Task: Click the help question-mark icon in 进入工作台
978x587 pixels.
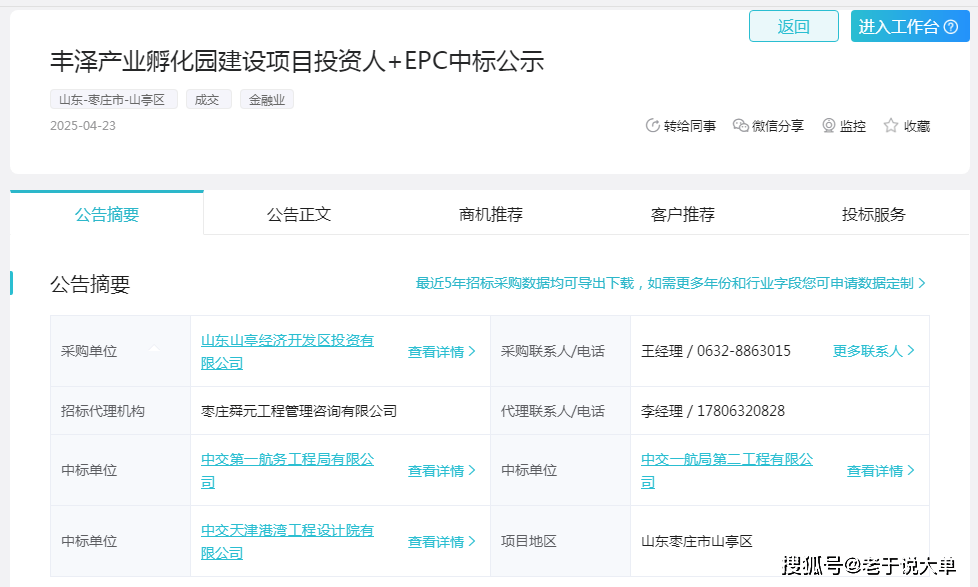Action: (951, 27)
